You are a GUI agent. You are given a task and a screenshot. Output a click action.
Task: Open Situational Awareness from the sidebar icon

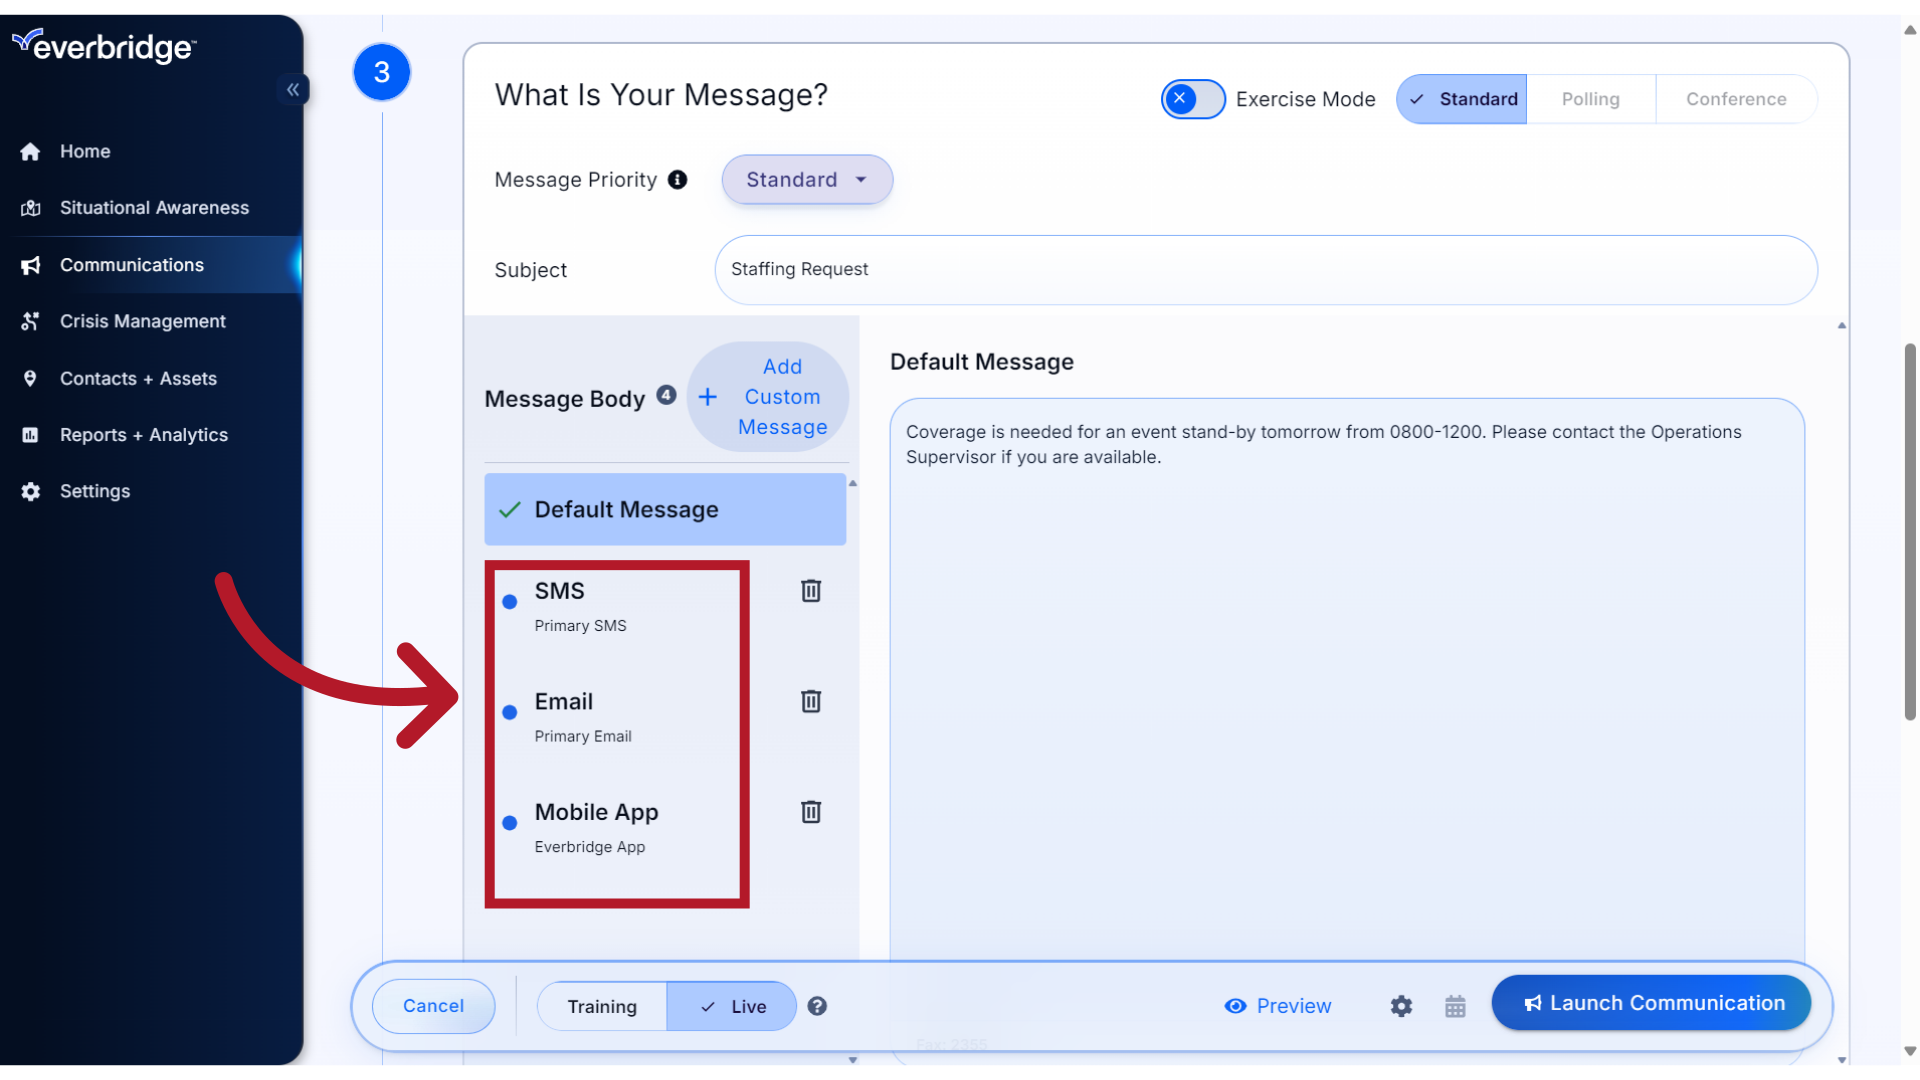(30, 207)
